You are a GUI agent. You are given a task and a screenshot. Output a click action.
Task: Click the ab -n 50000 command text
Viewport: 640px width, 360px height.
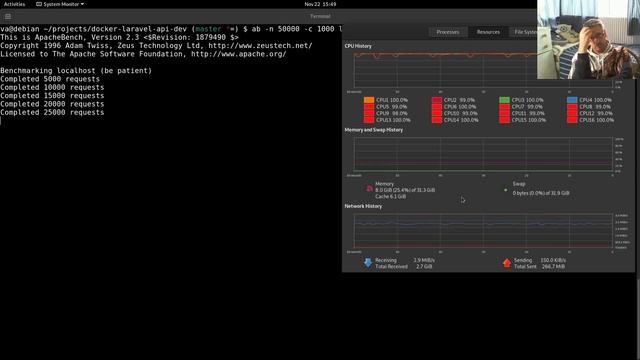coord(297,29)
